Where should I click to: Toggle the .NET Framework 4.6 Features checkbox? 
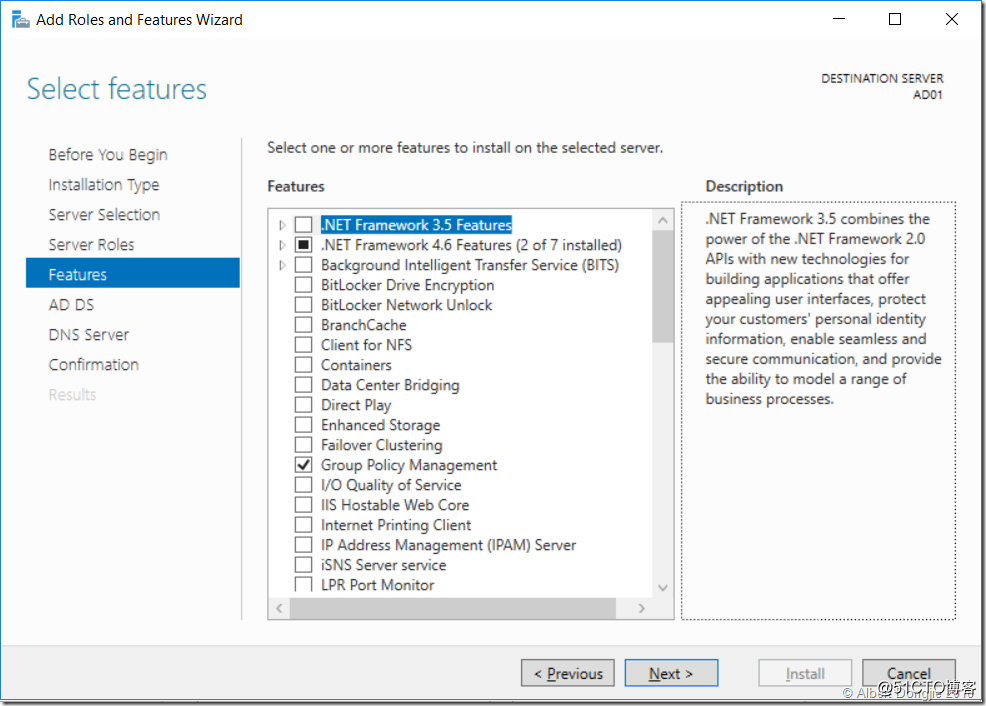[x=303, y=245]
